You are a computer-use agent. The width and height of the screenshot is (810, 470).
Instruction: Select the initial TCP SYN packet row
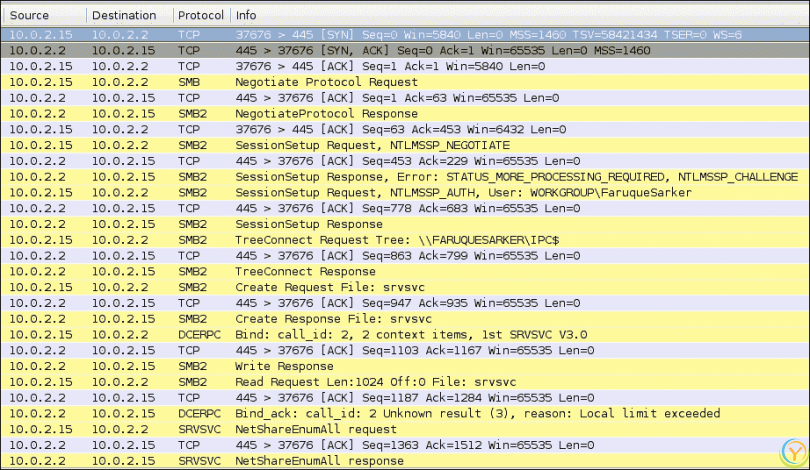(400, 34)
